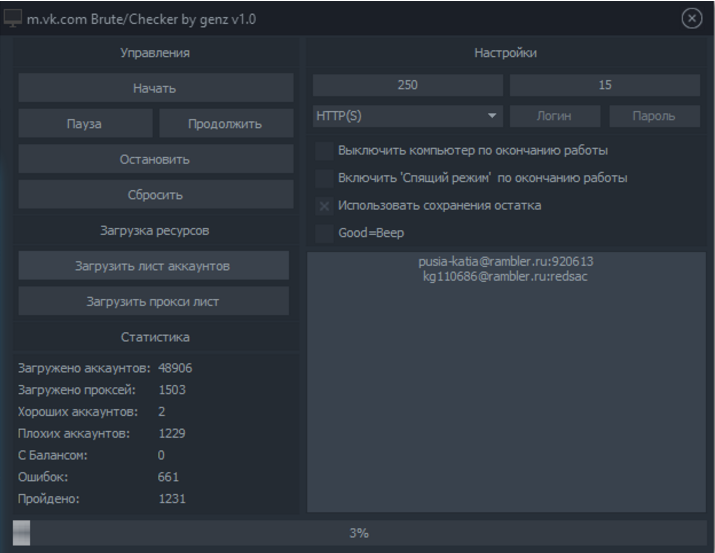Click Загрузить лист аккаунтов button
Screen dimensions: 715x553
click(x=153, y=265)
